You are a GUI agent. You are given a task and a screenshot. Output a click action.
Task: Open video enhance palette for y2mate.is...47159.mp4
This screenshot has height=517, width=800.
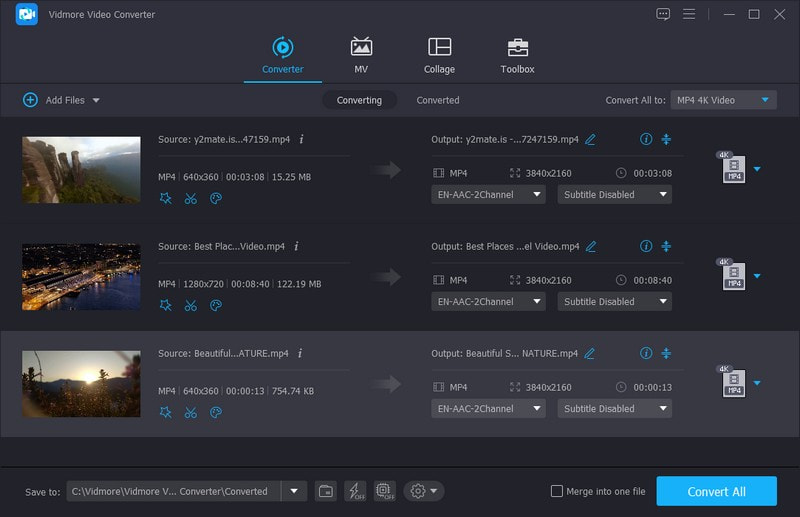[216, 198]
